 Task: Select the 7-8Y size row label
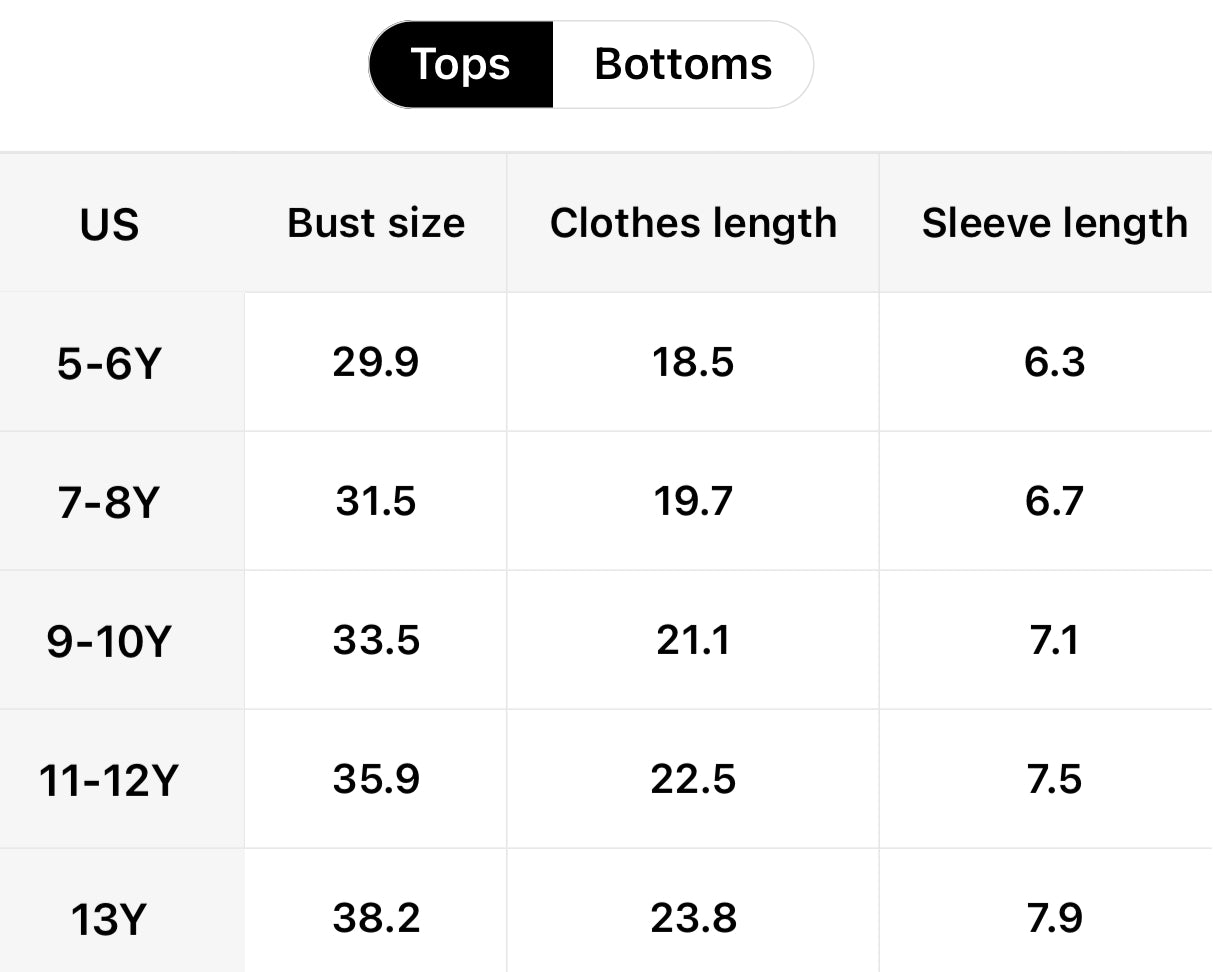[109, 502]
